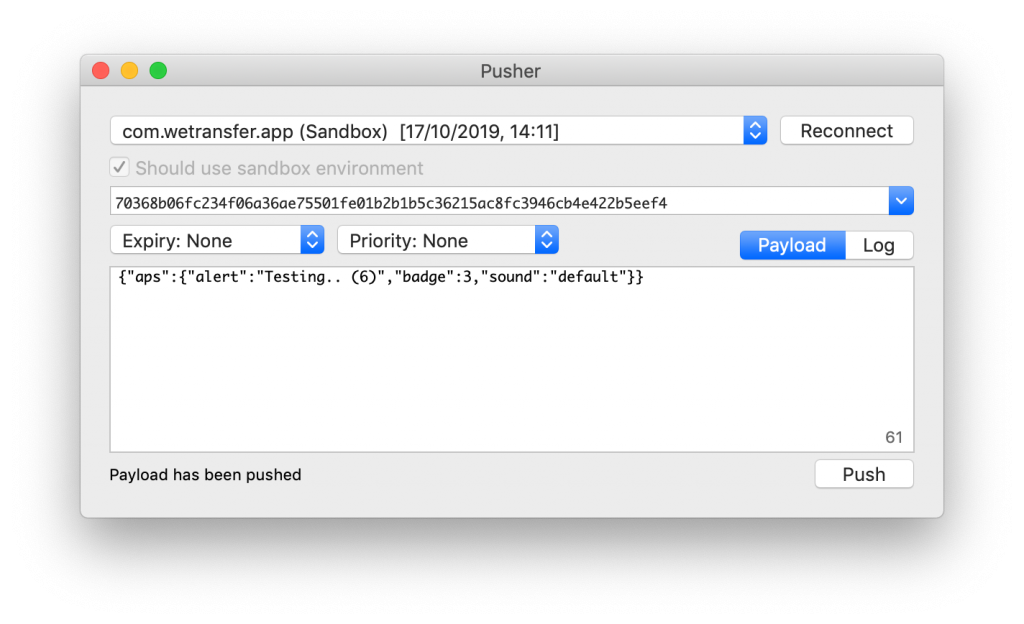The image size is (1024, 624).
Task: Open the device token dropdown chevron
Action: point(901,200)
